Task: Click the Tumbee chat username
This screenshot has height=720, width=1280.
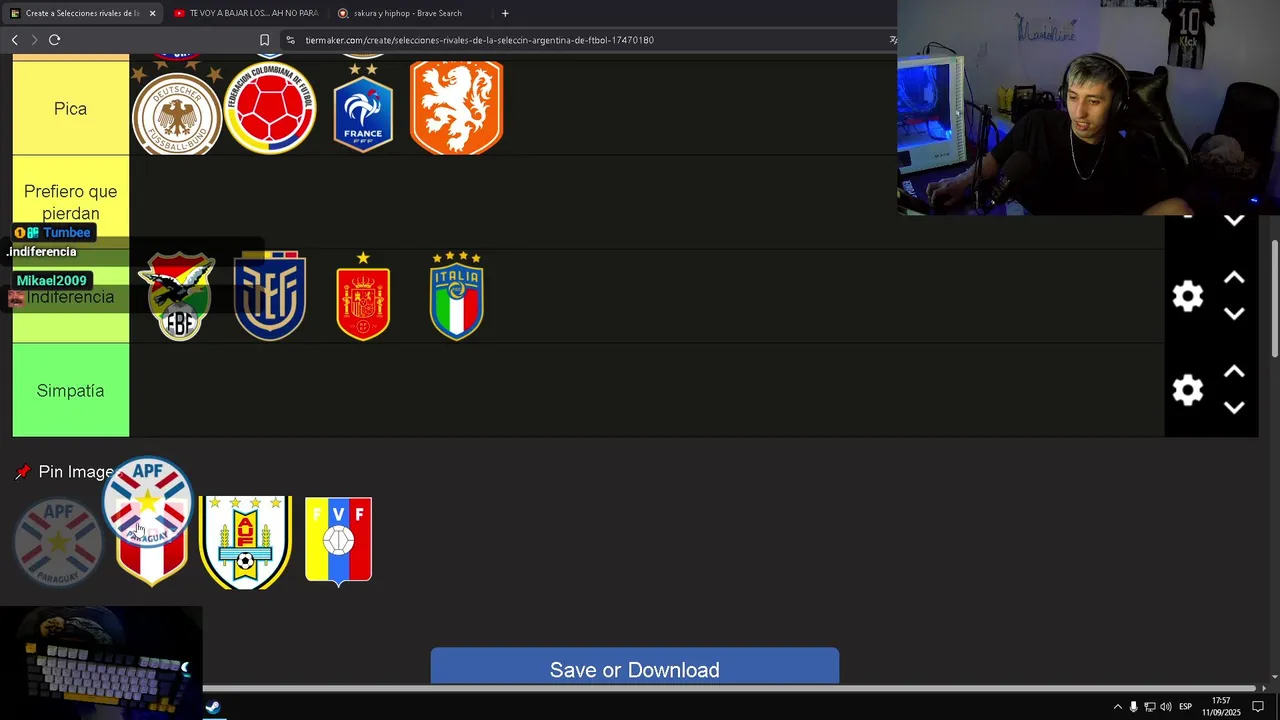Action: coord(67,232)
